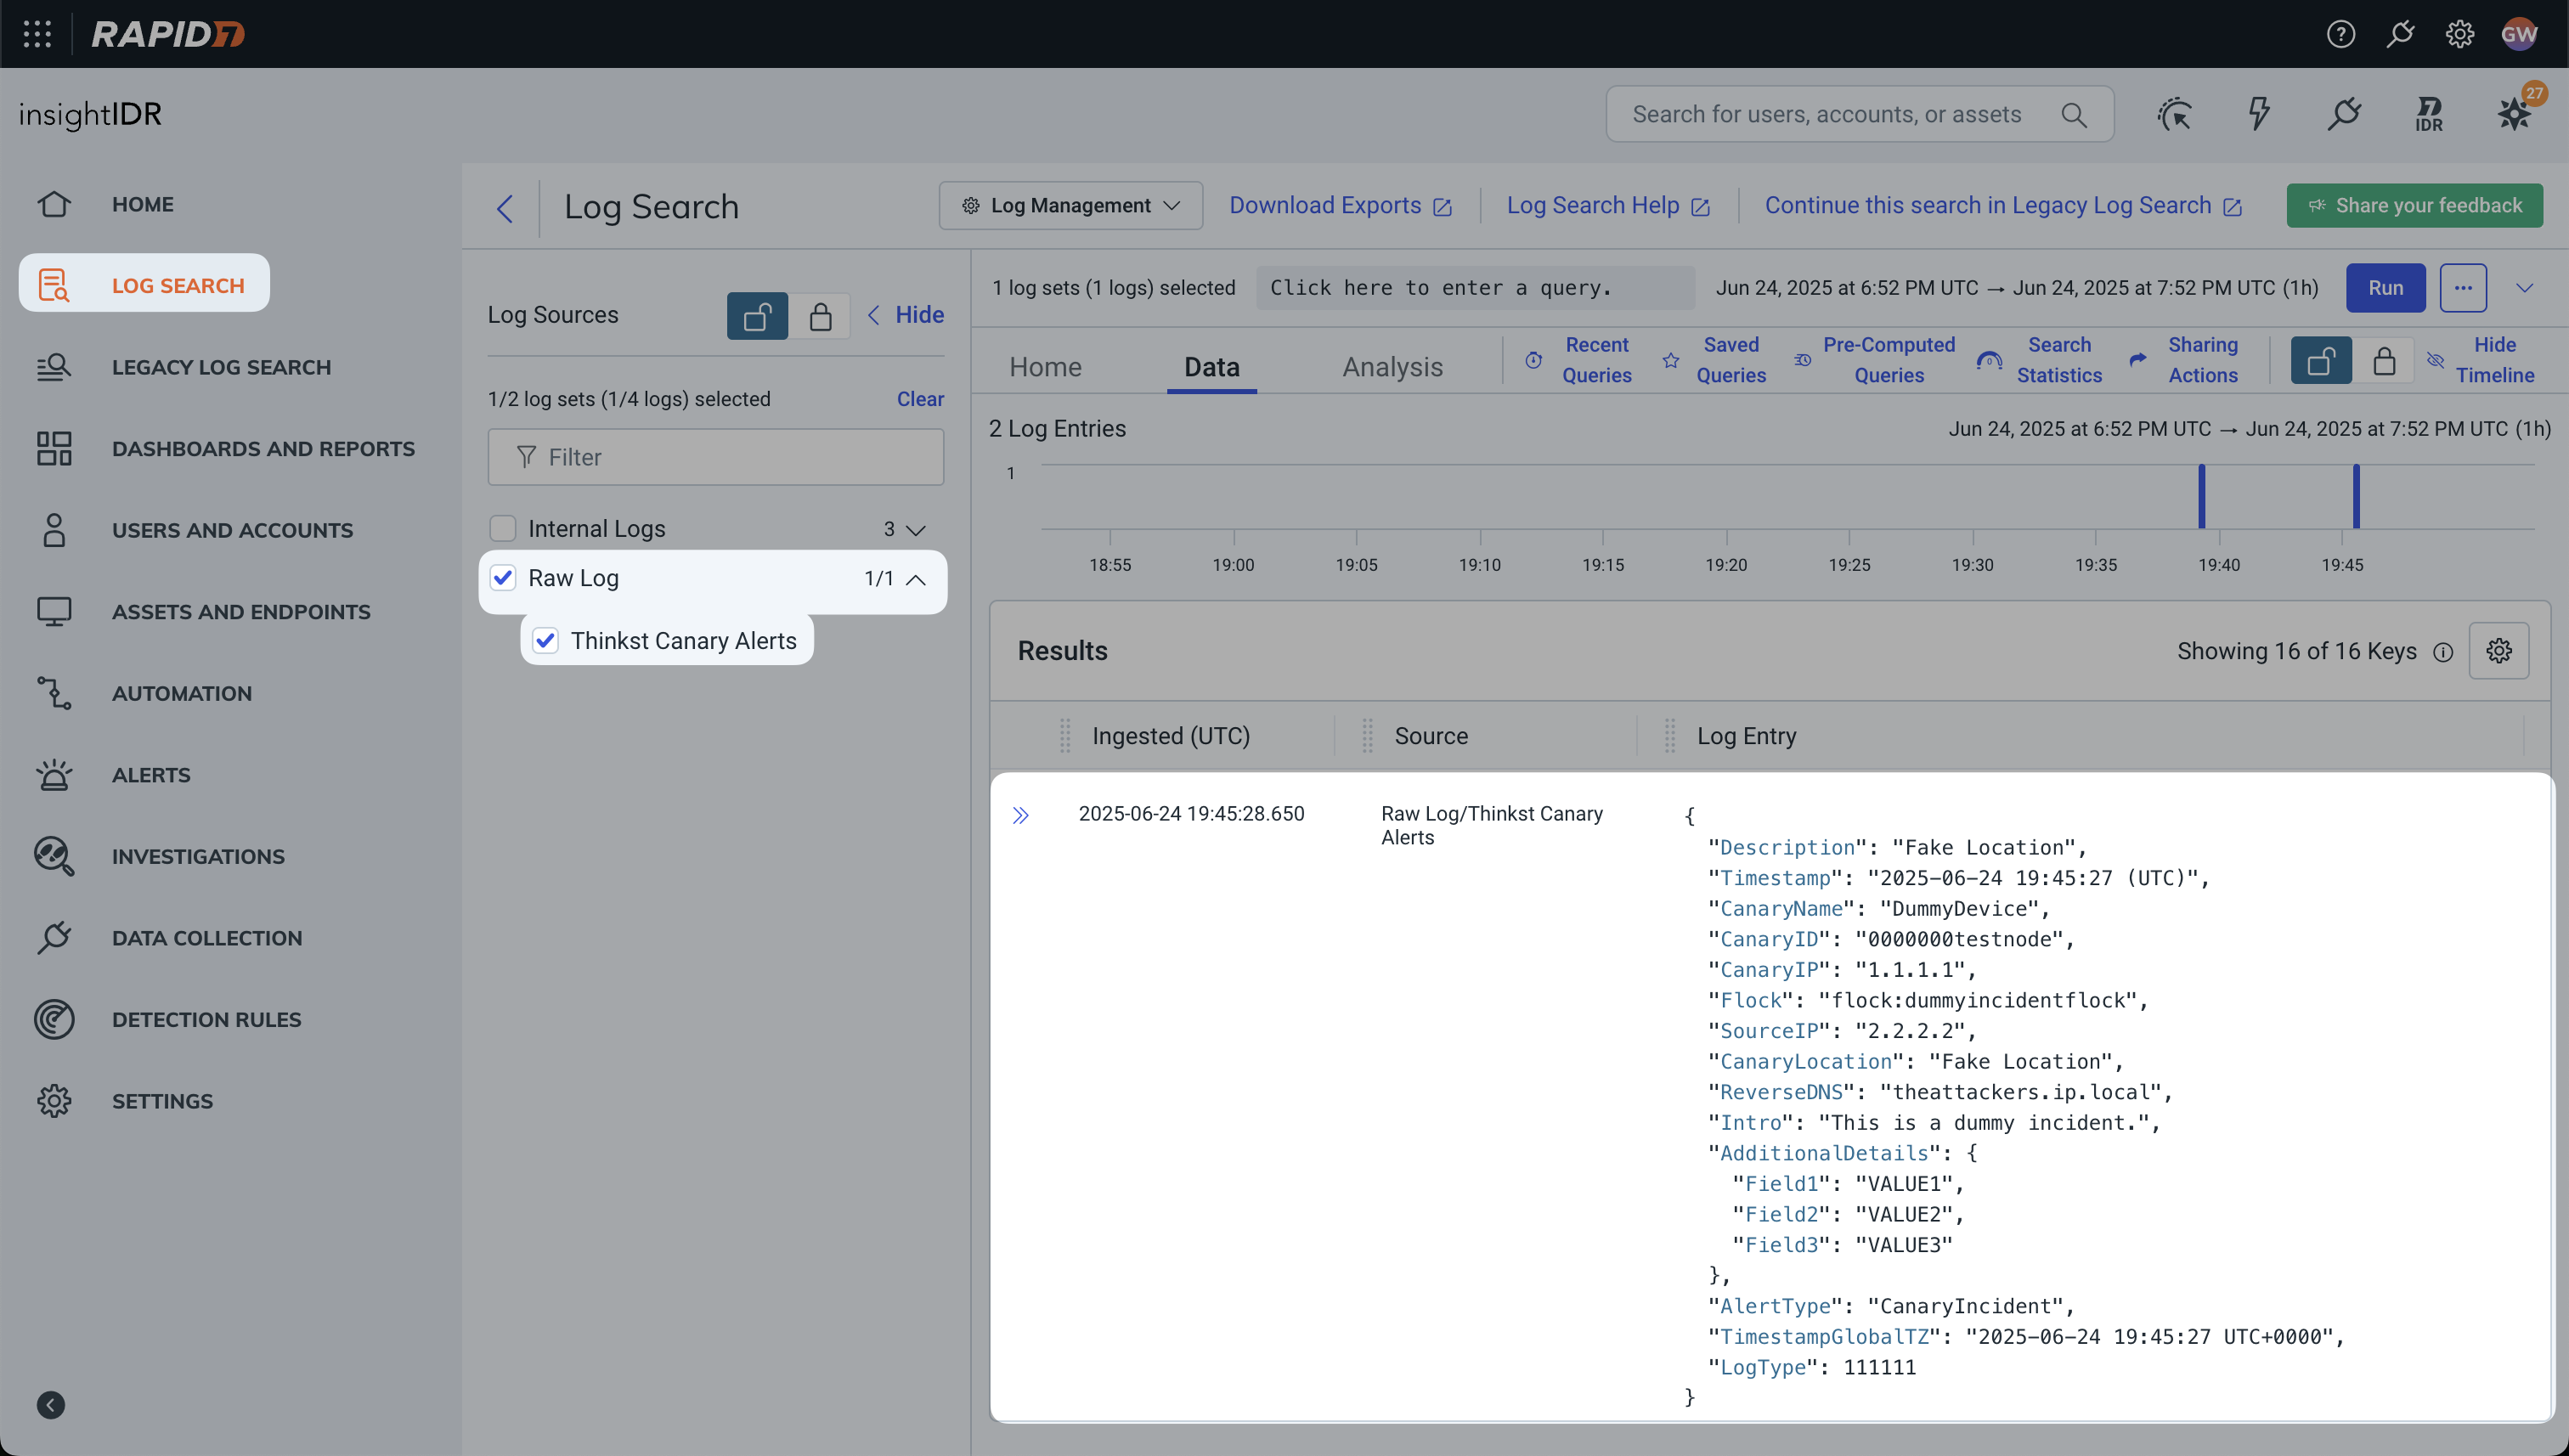Click the Run button

coord(2385,288)
